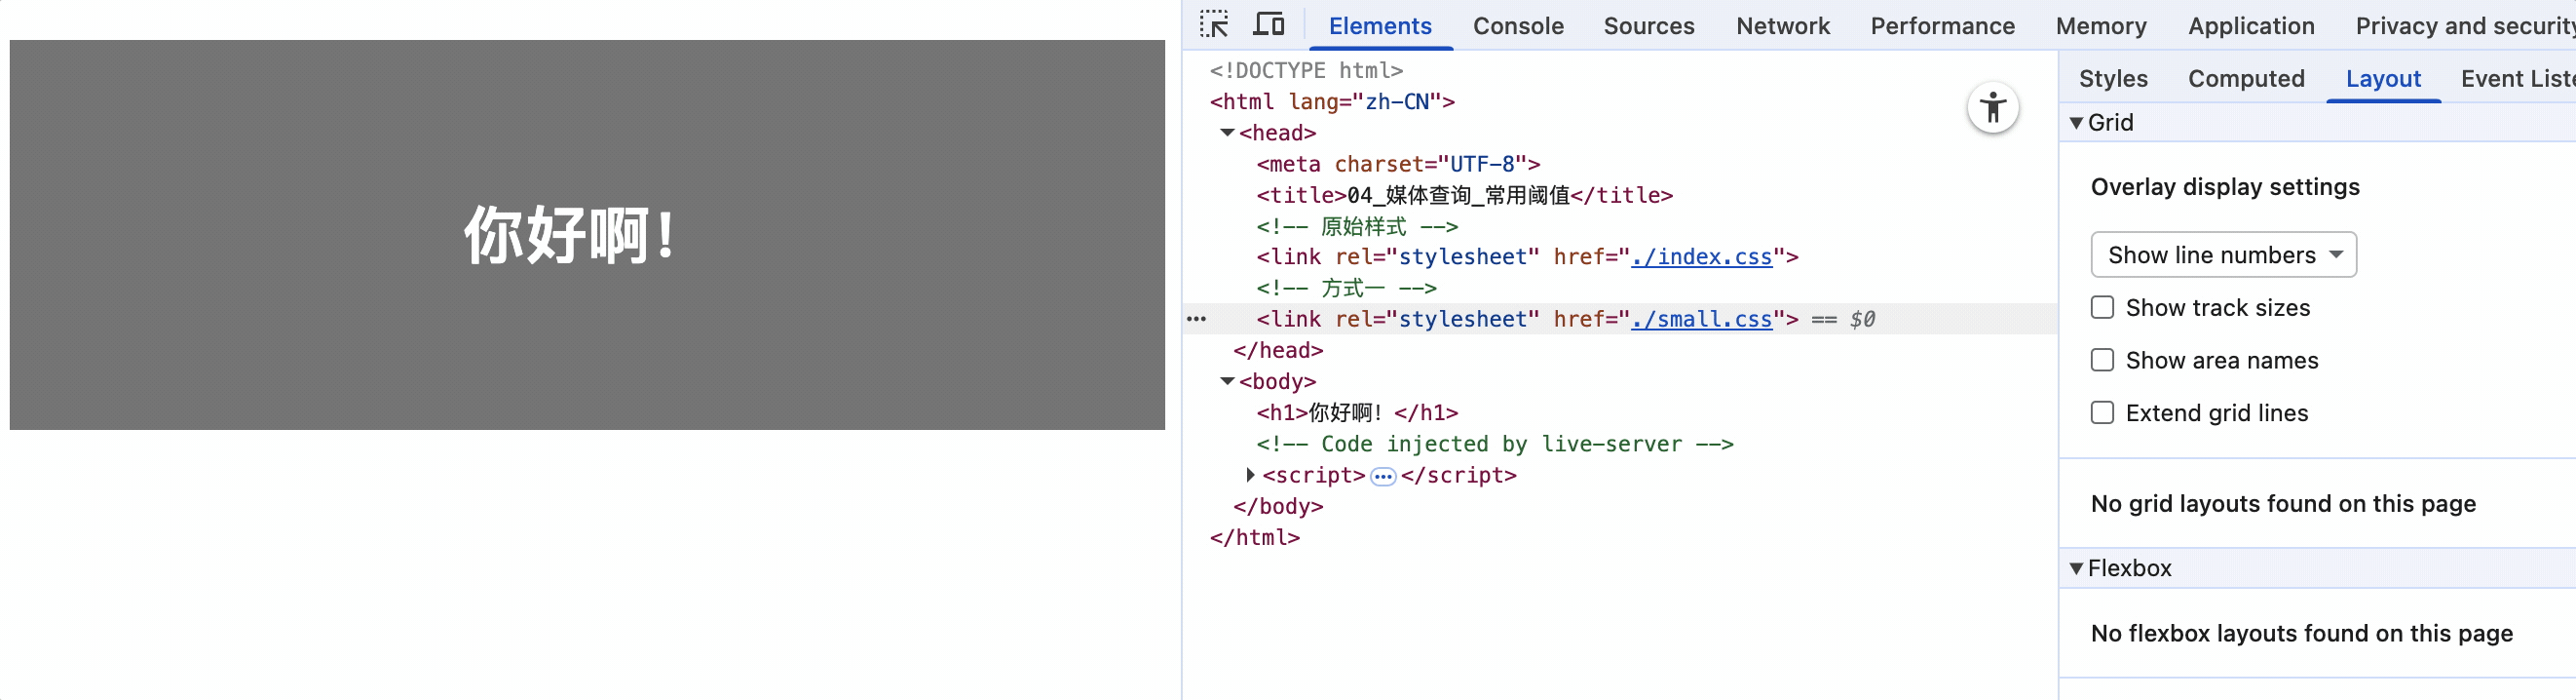This screenshot has width=2576, height=700.
Task: Collapse the Grid section
Action: 2077,123
